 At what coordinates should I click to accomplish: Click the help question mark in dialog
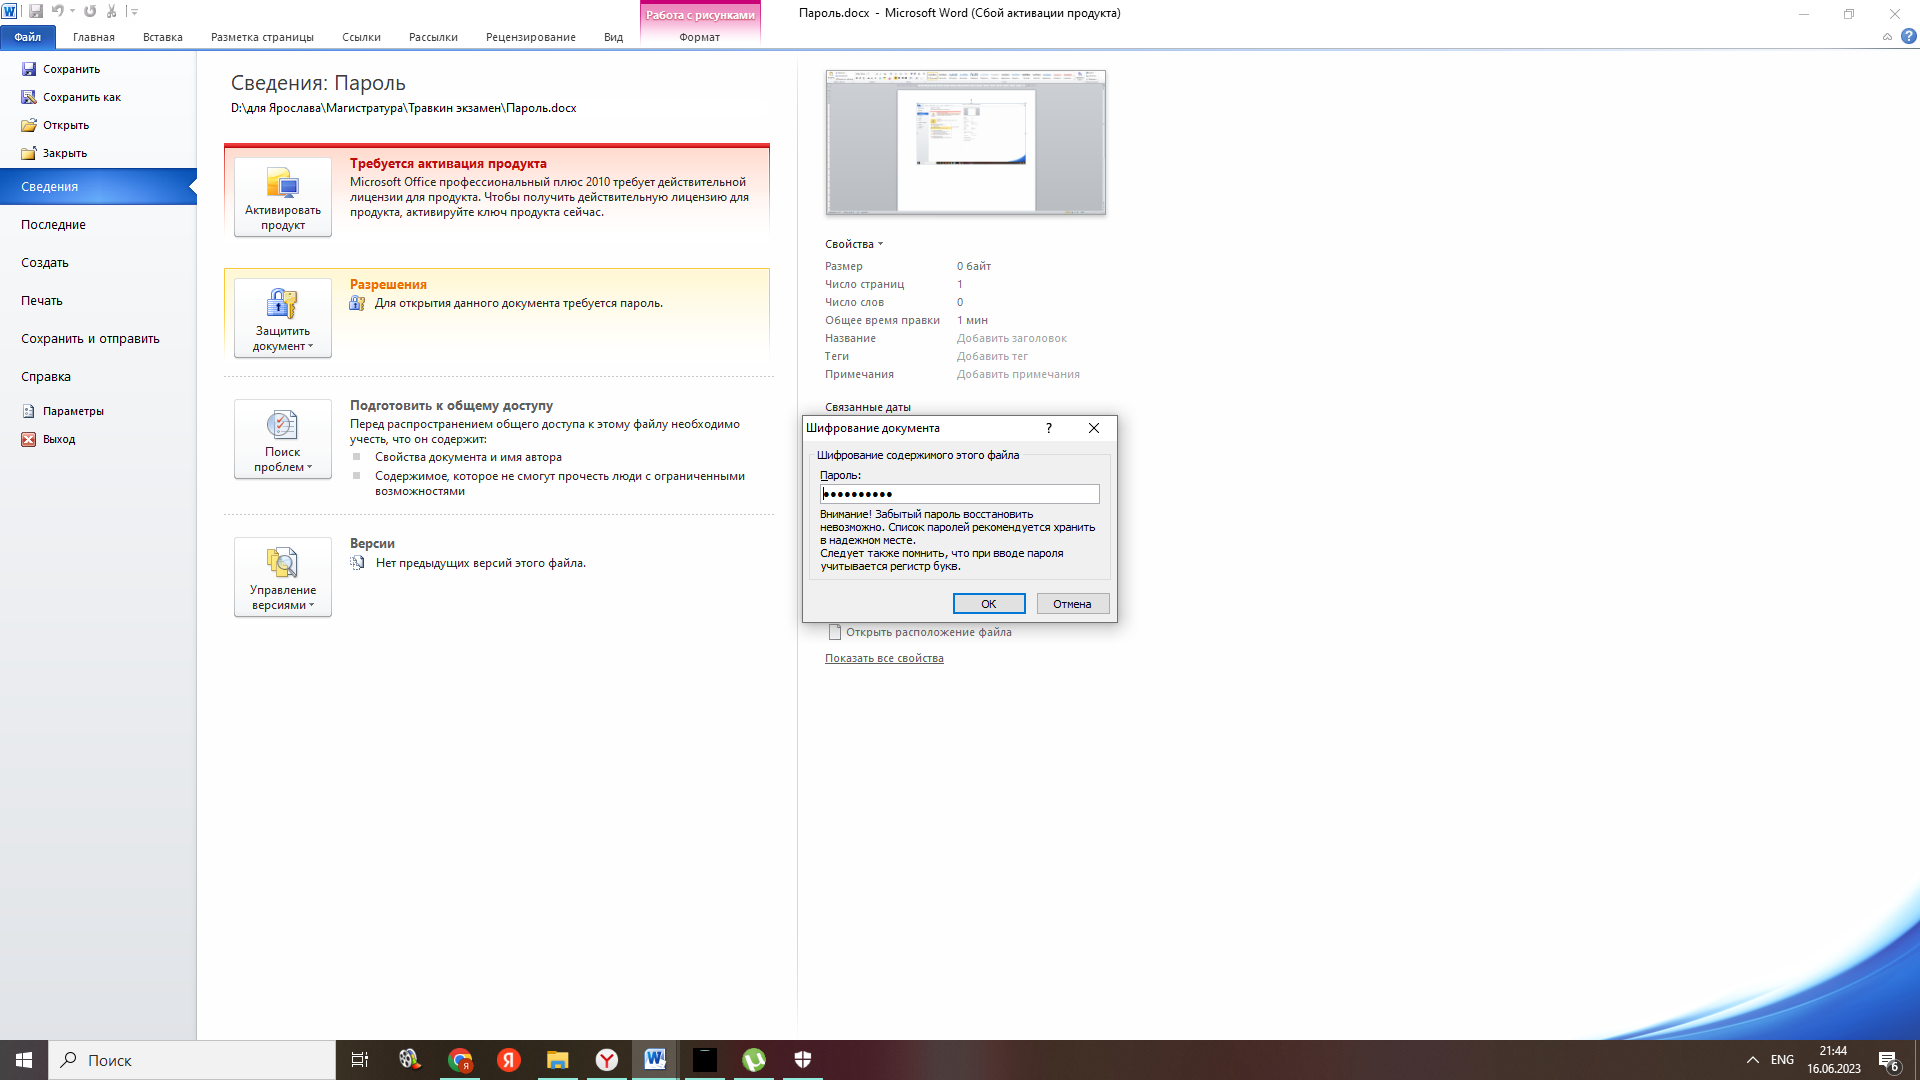pyautogui.click(x=1049, y=428)
